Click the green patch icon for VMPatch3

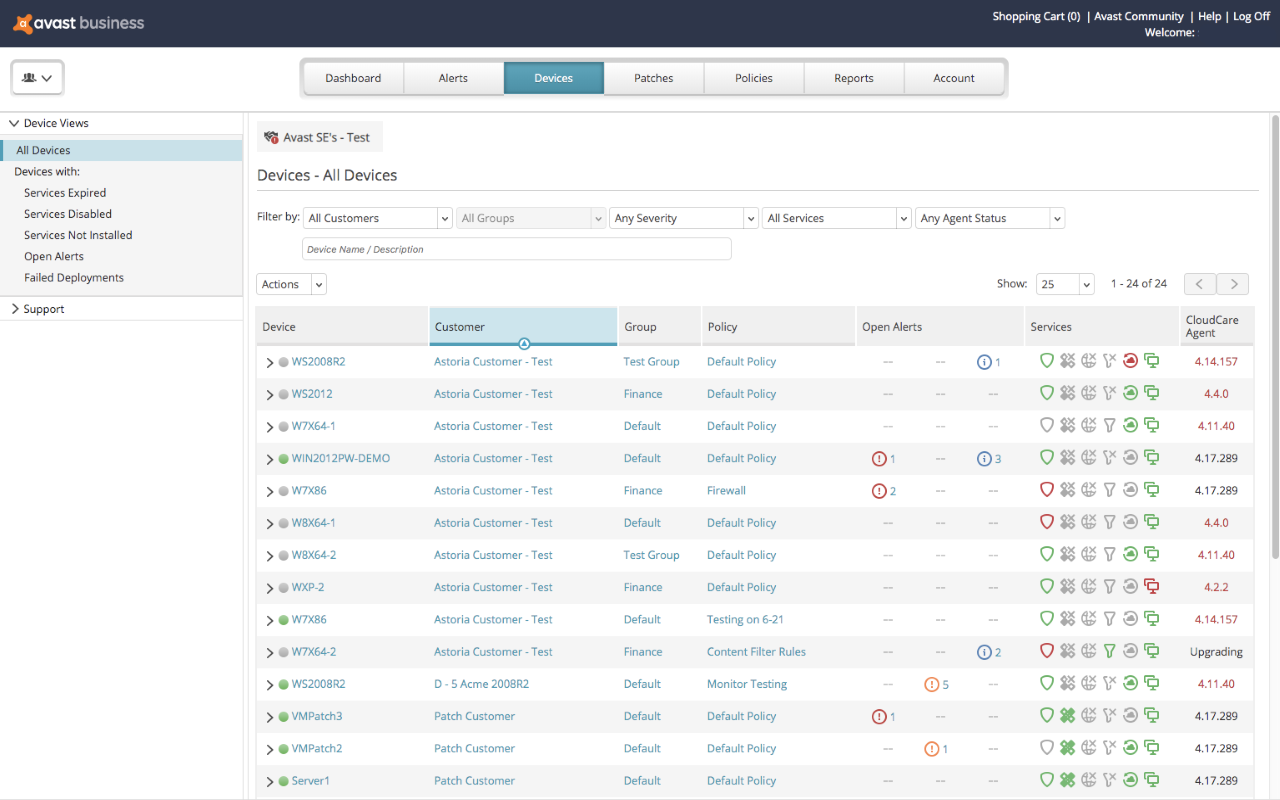1068,716
